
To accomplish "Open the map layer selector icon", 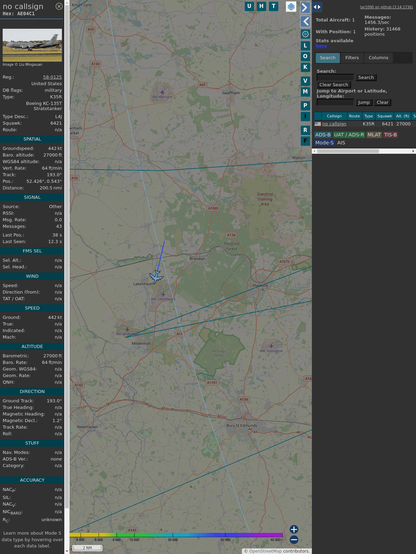I will click(x=291, y=6).
